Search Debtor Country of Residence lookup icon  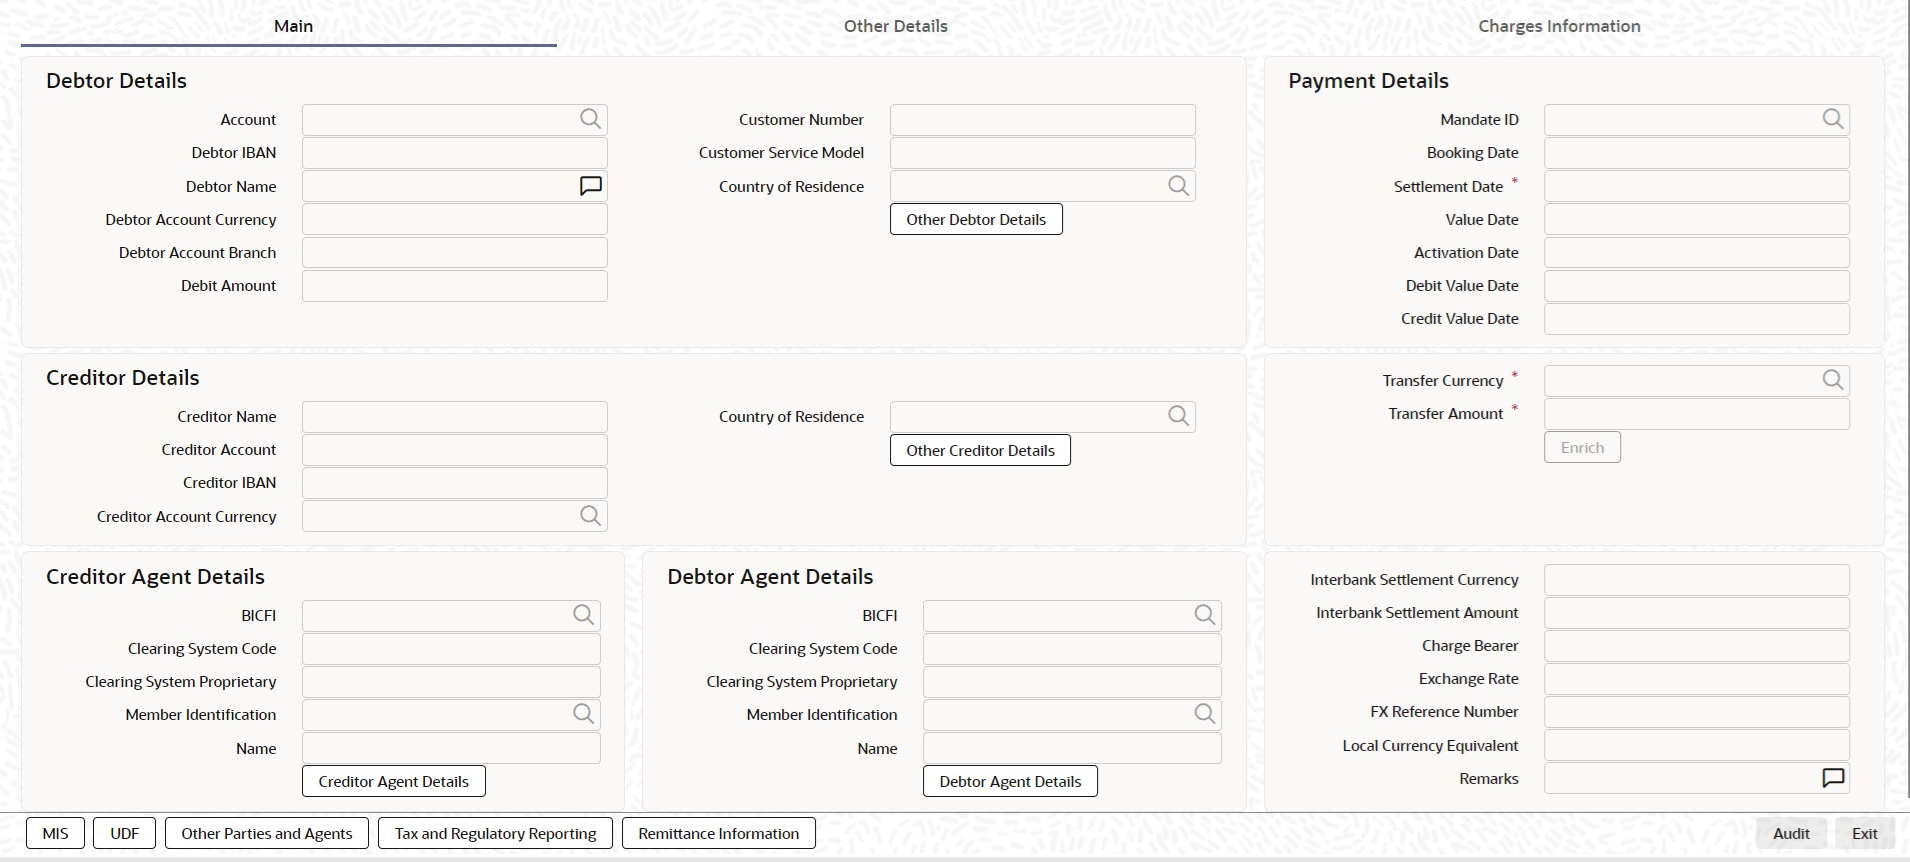pos(1179,186)
